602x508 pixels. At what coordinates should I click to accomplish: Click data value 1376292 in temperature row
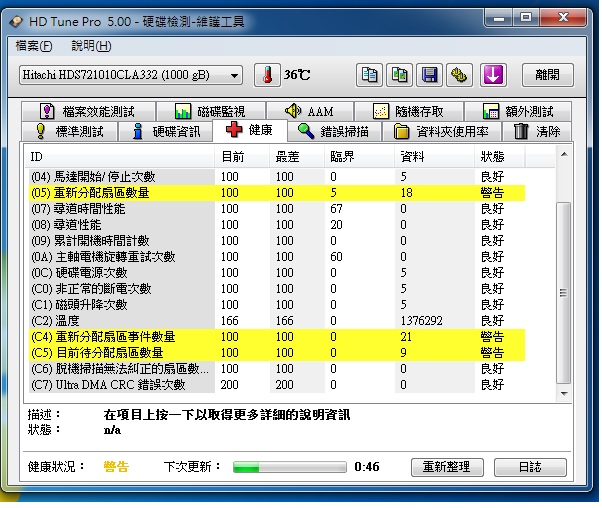tap(422, 321)
